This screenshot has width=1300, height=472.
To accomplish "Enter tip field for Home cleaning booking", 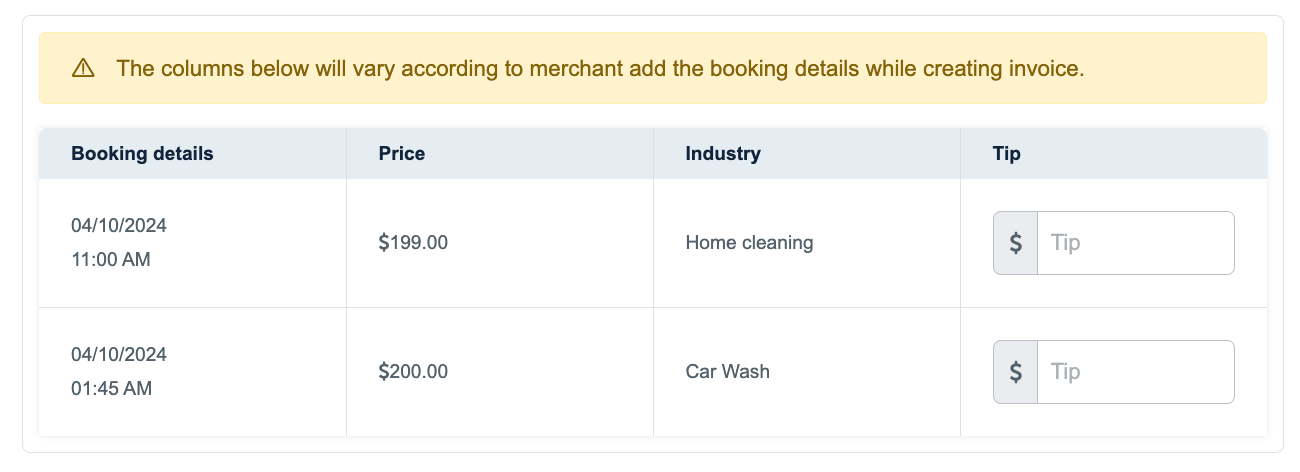I will (x=1135, y=243).
